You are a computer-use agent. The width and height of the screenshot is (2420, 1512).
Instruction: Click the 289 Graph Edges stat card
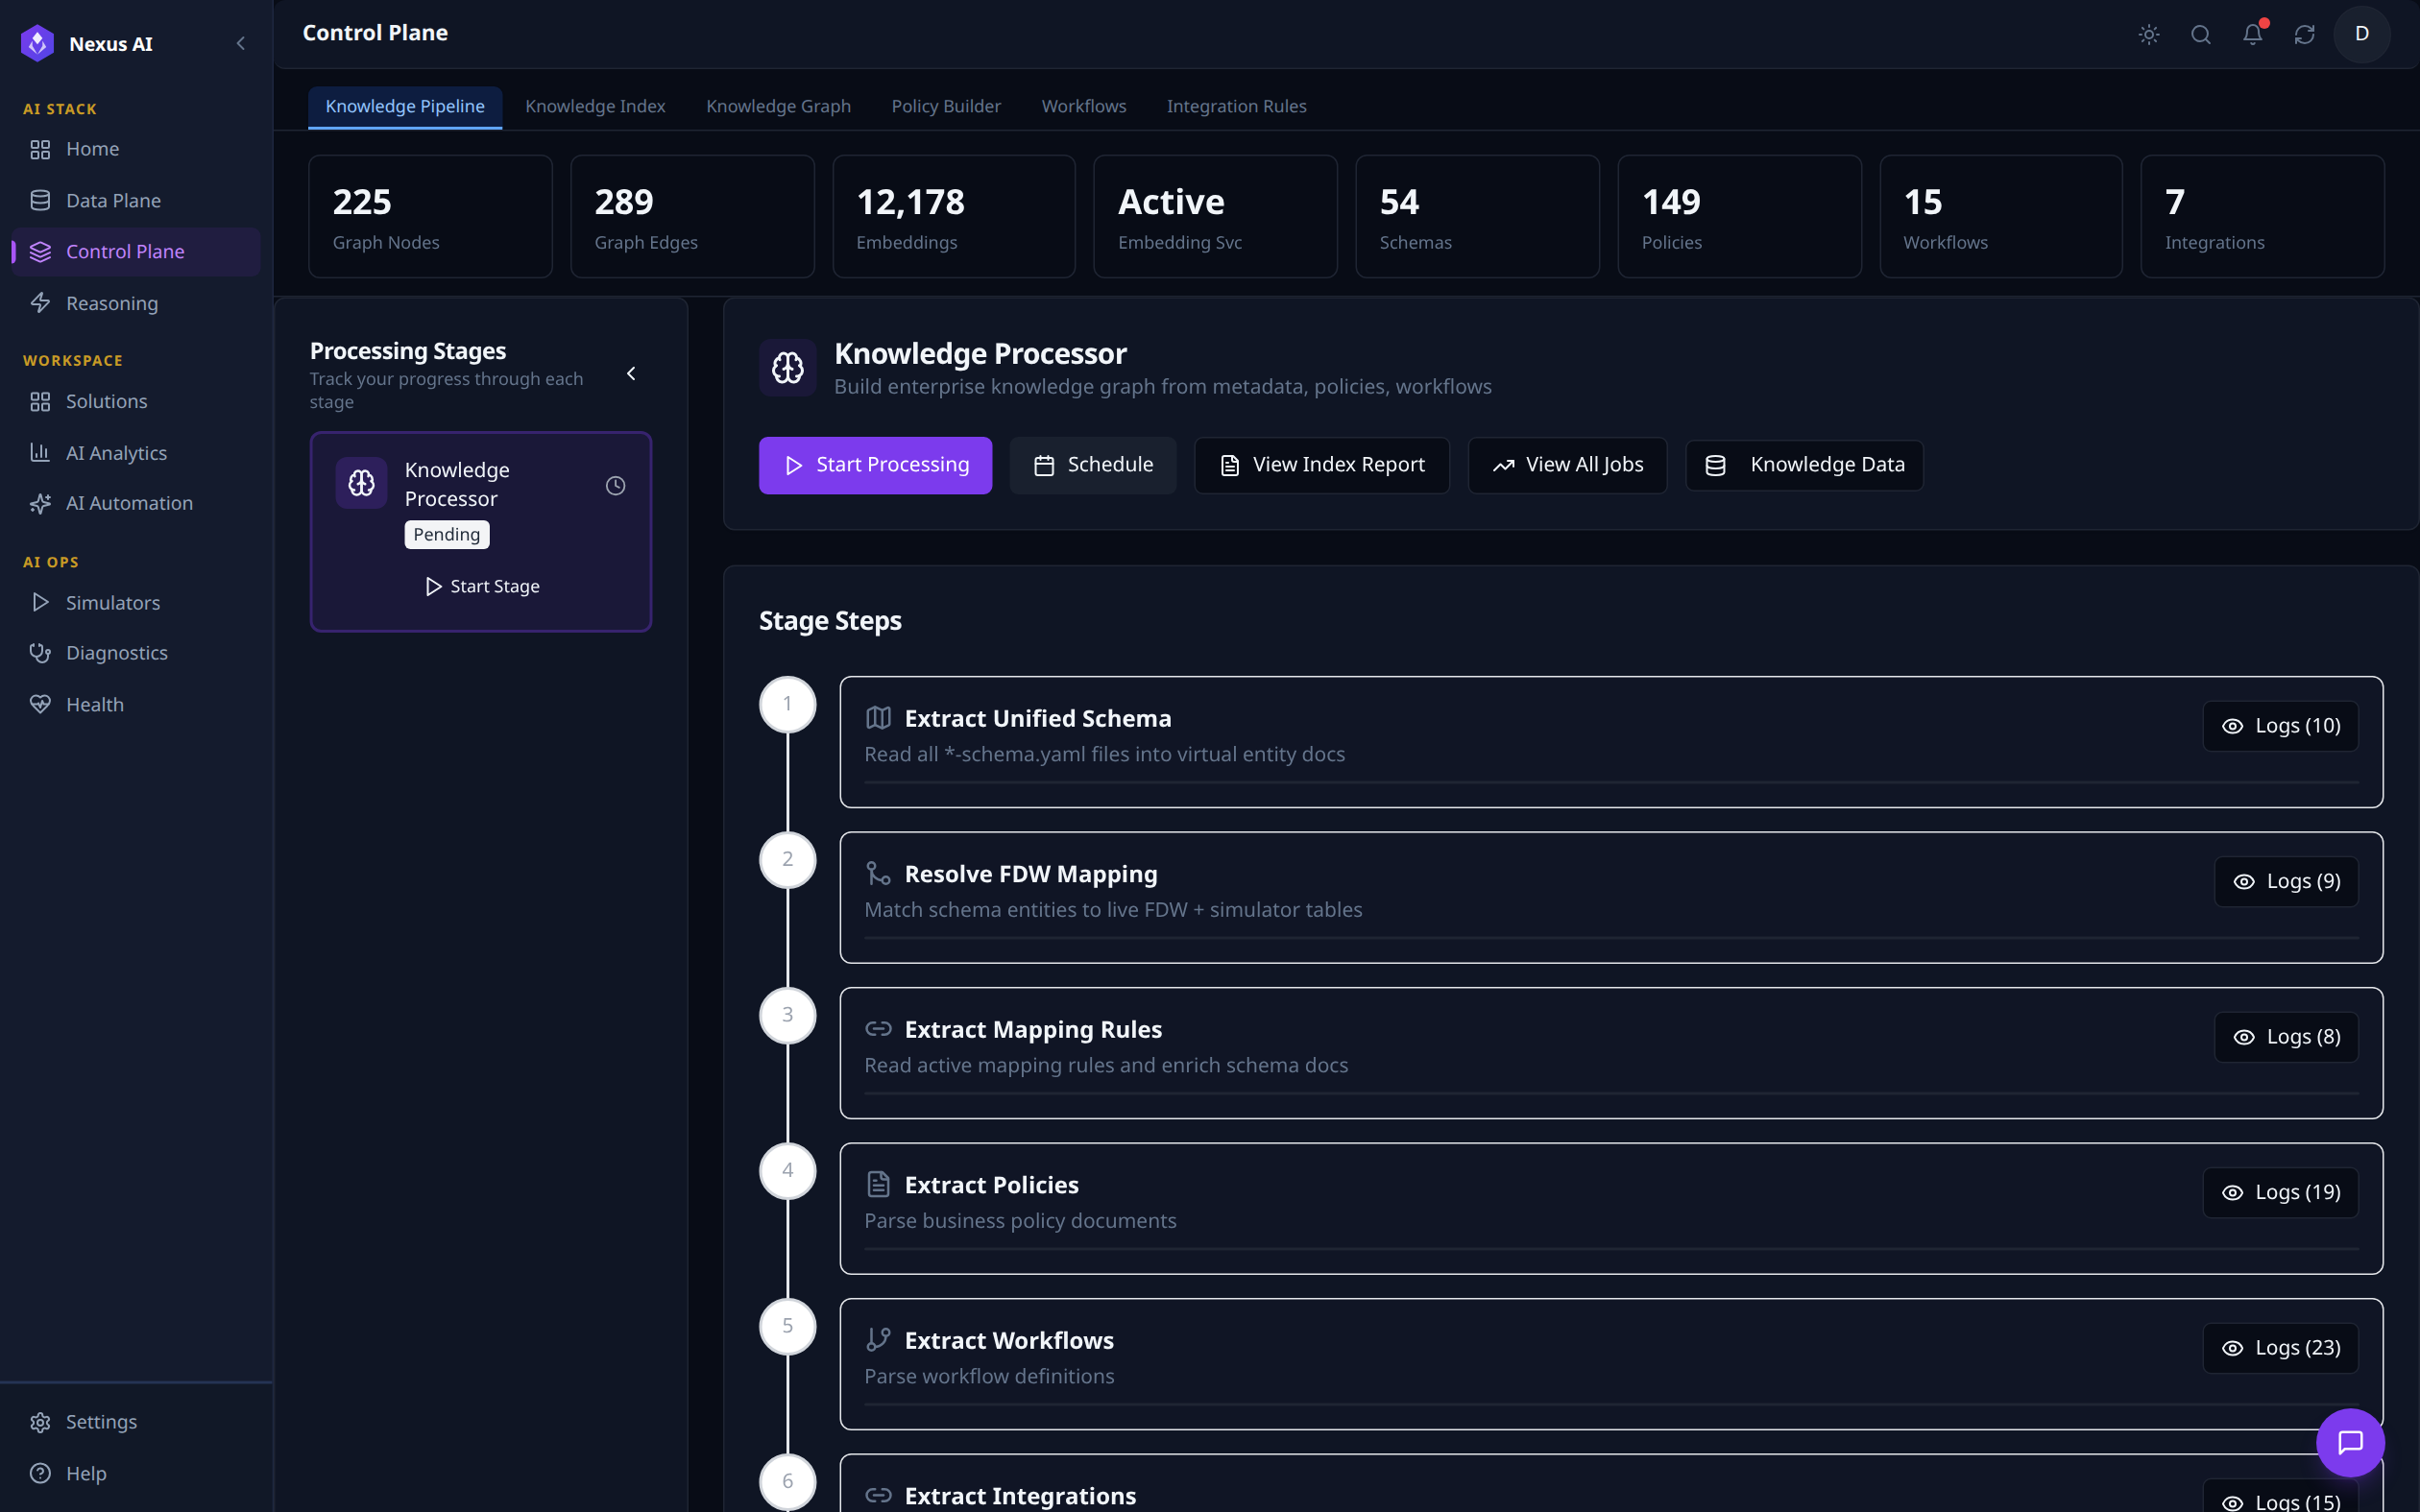point(692,216)
